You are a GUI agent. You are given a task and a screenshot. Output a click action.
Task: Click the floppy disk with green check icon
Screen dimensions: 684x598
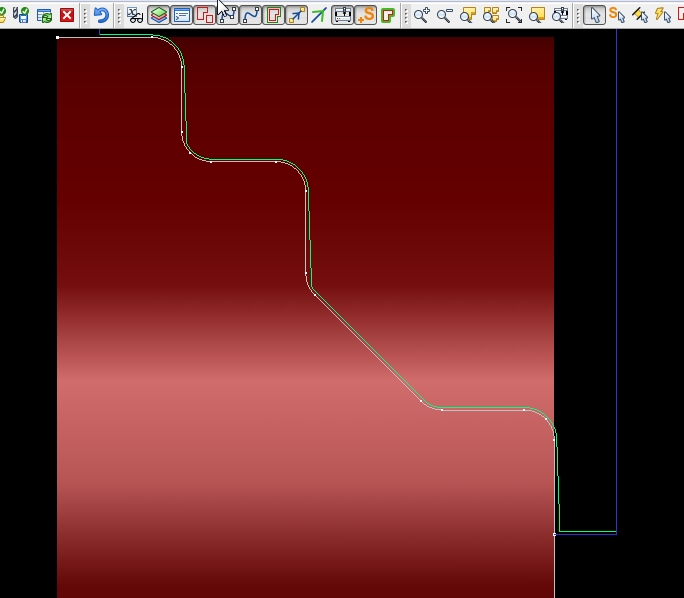tap(21, 15)
